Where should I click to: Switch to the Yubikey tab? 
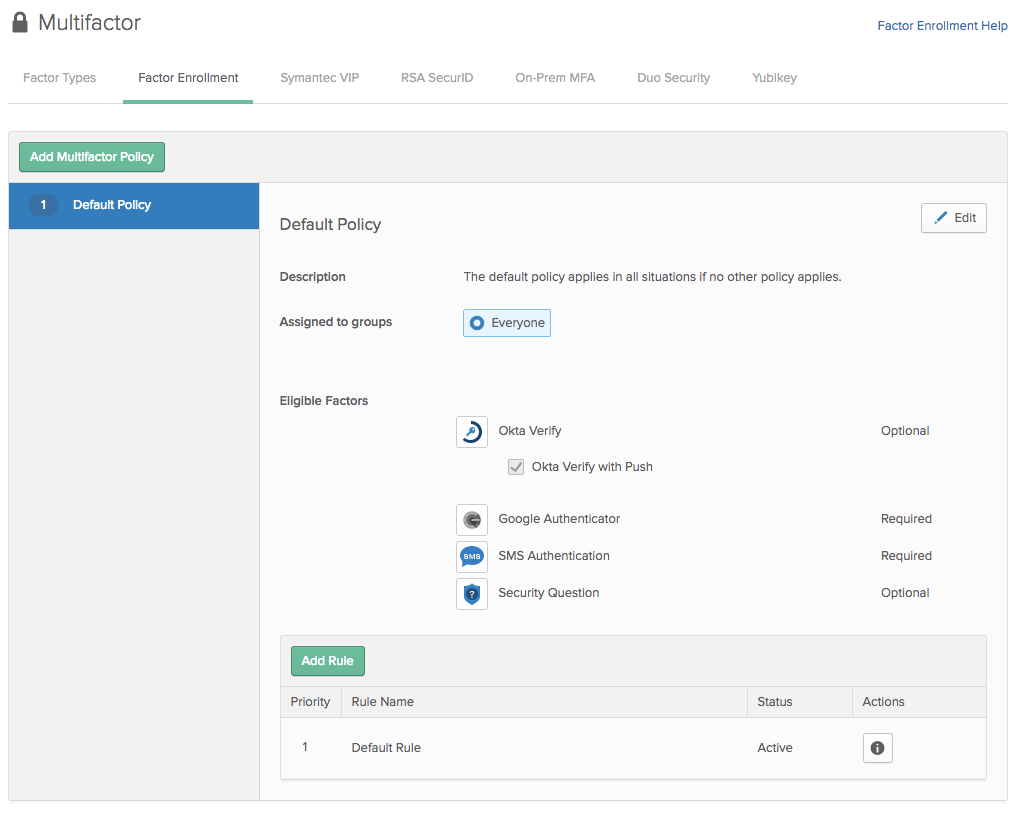[x=774, y=78]
